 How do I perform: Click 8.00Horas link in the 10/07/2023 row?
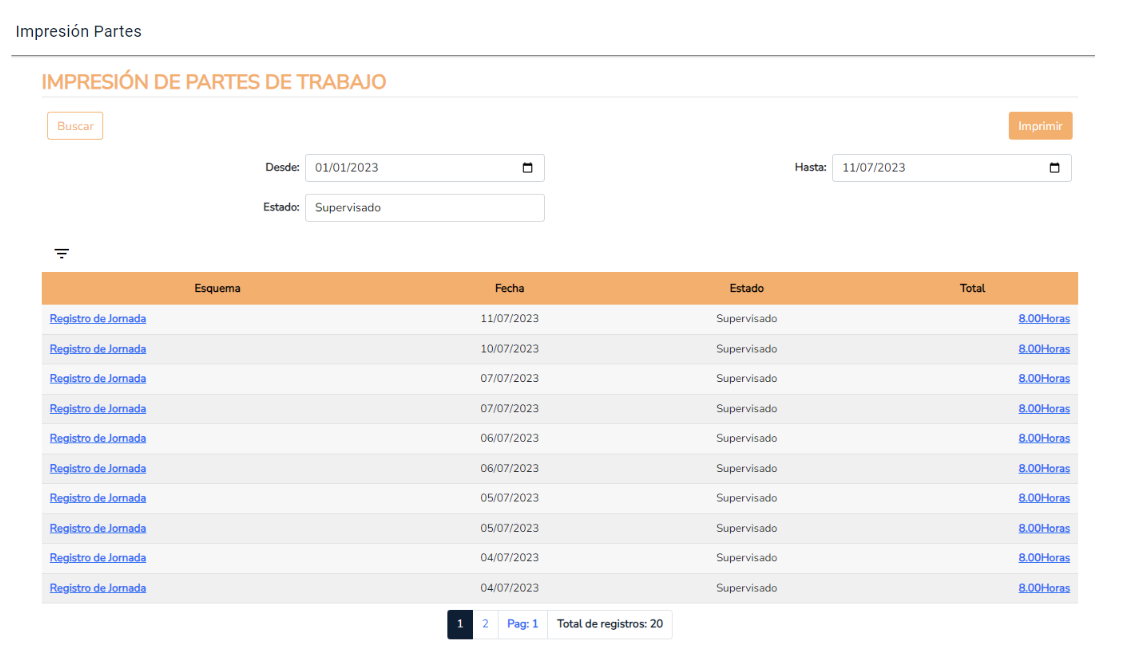[1043, 349]
